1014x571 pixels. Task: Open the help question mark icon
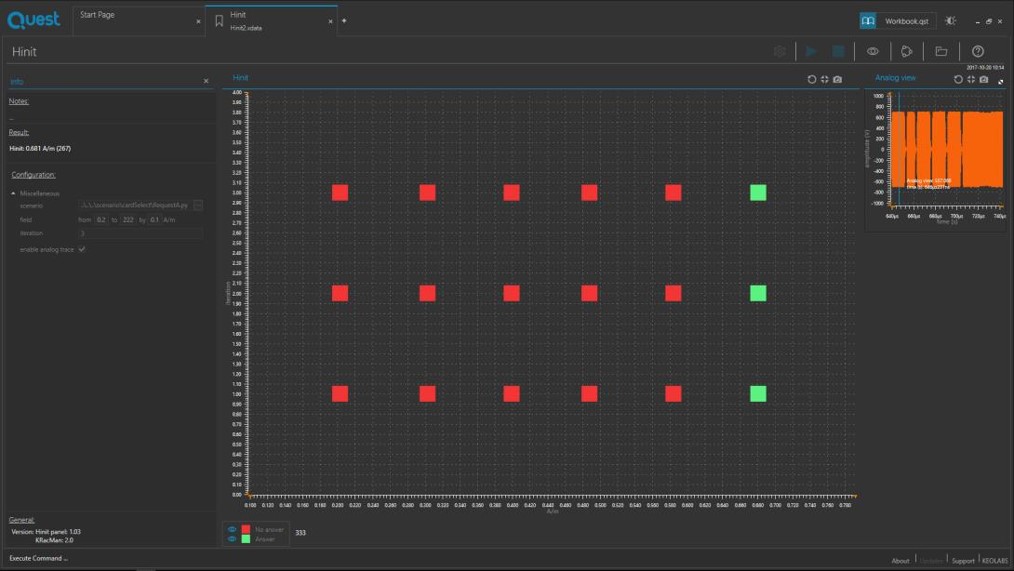(978, 52)
